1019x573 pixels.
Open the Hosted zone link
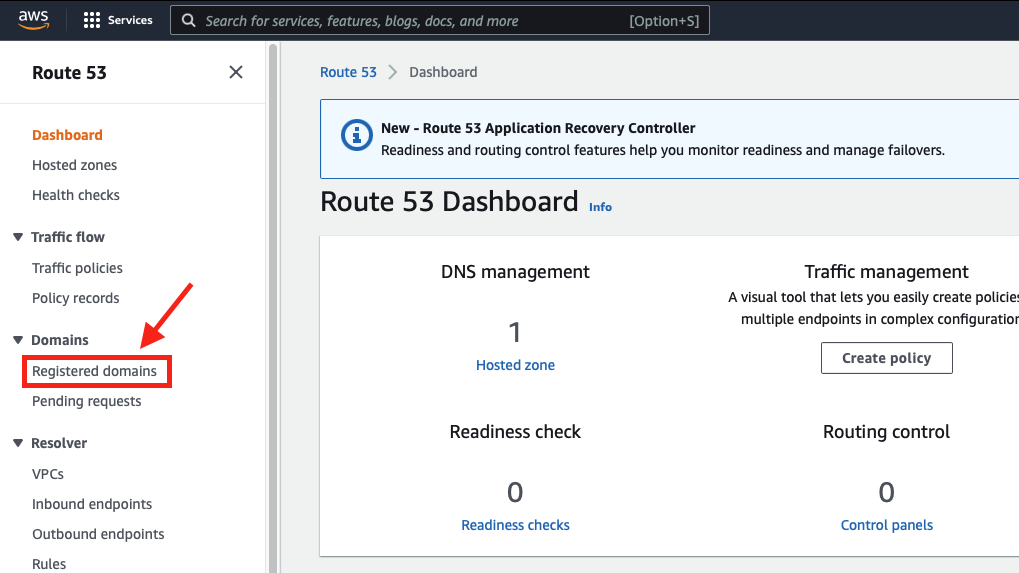[515, 365]
